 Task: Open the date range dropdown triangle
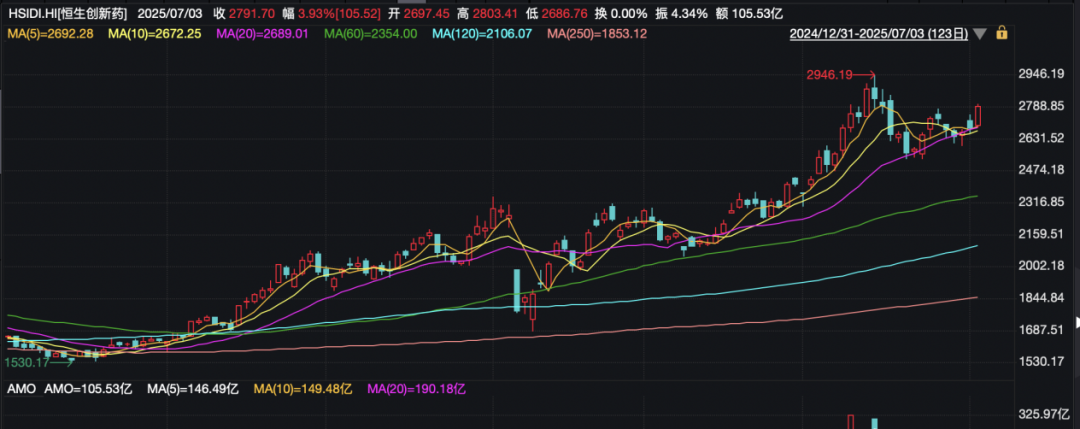(979, 34)
